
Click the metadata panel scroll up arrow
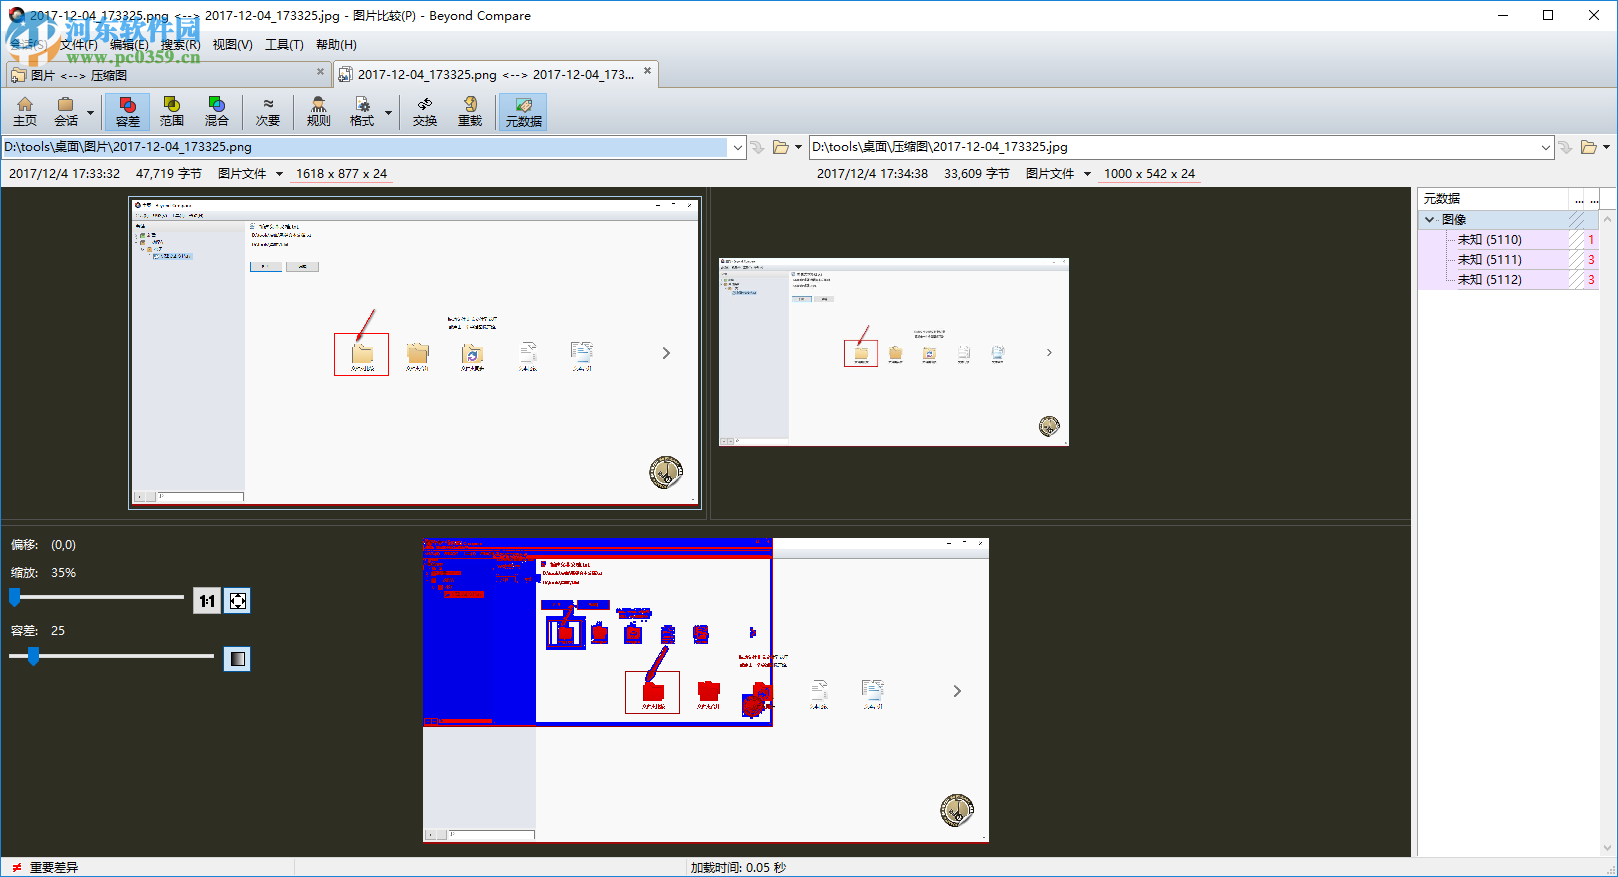pos(1608,219)
